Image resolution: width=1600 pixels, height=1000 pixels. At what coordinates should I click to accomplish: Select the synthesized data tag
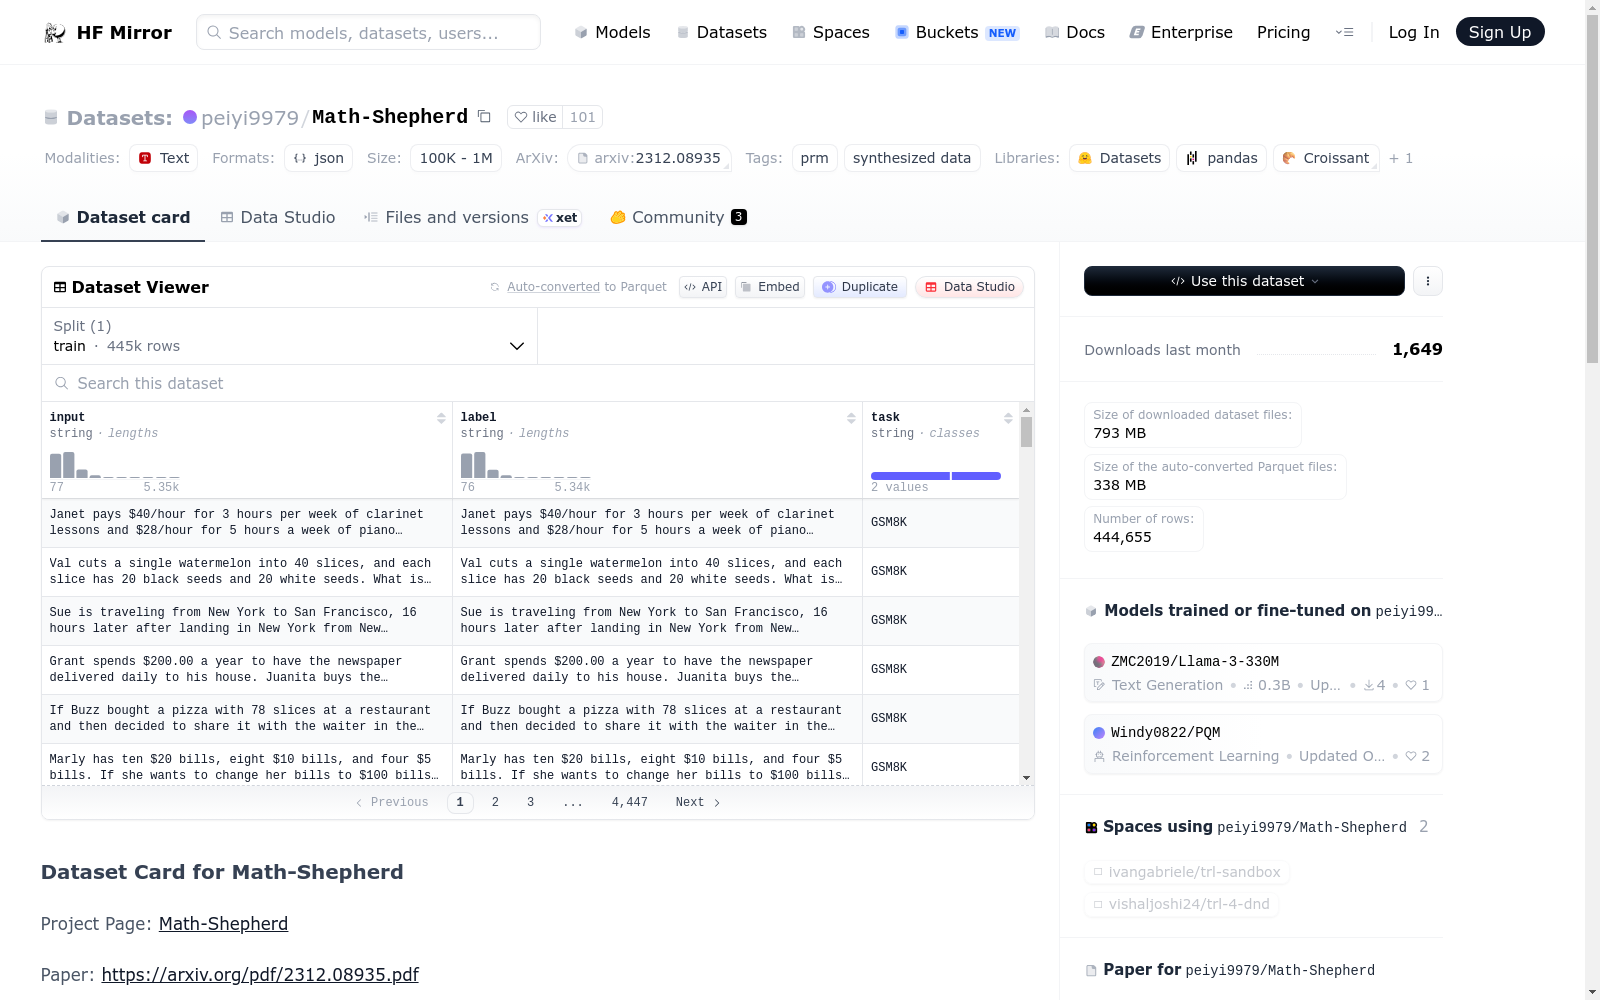click(912, 158)
